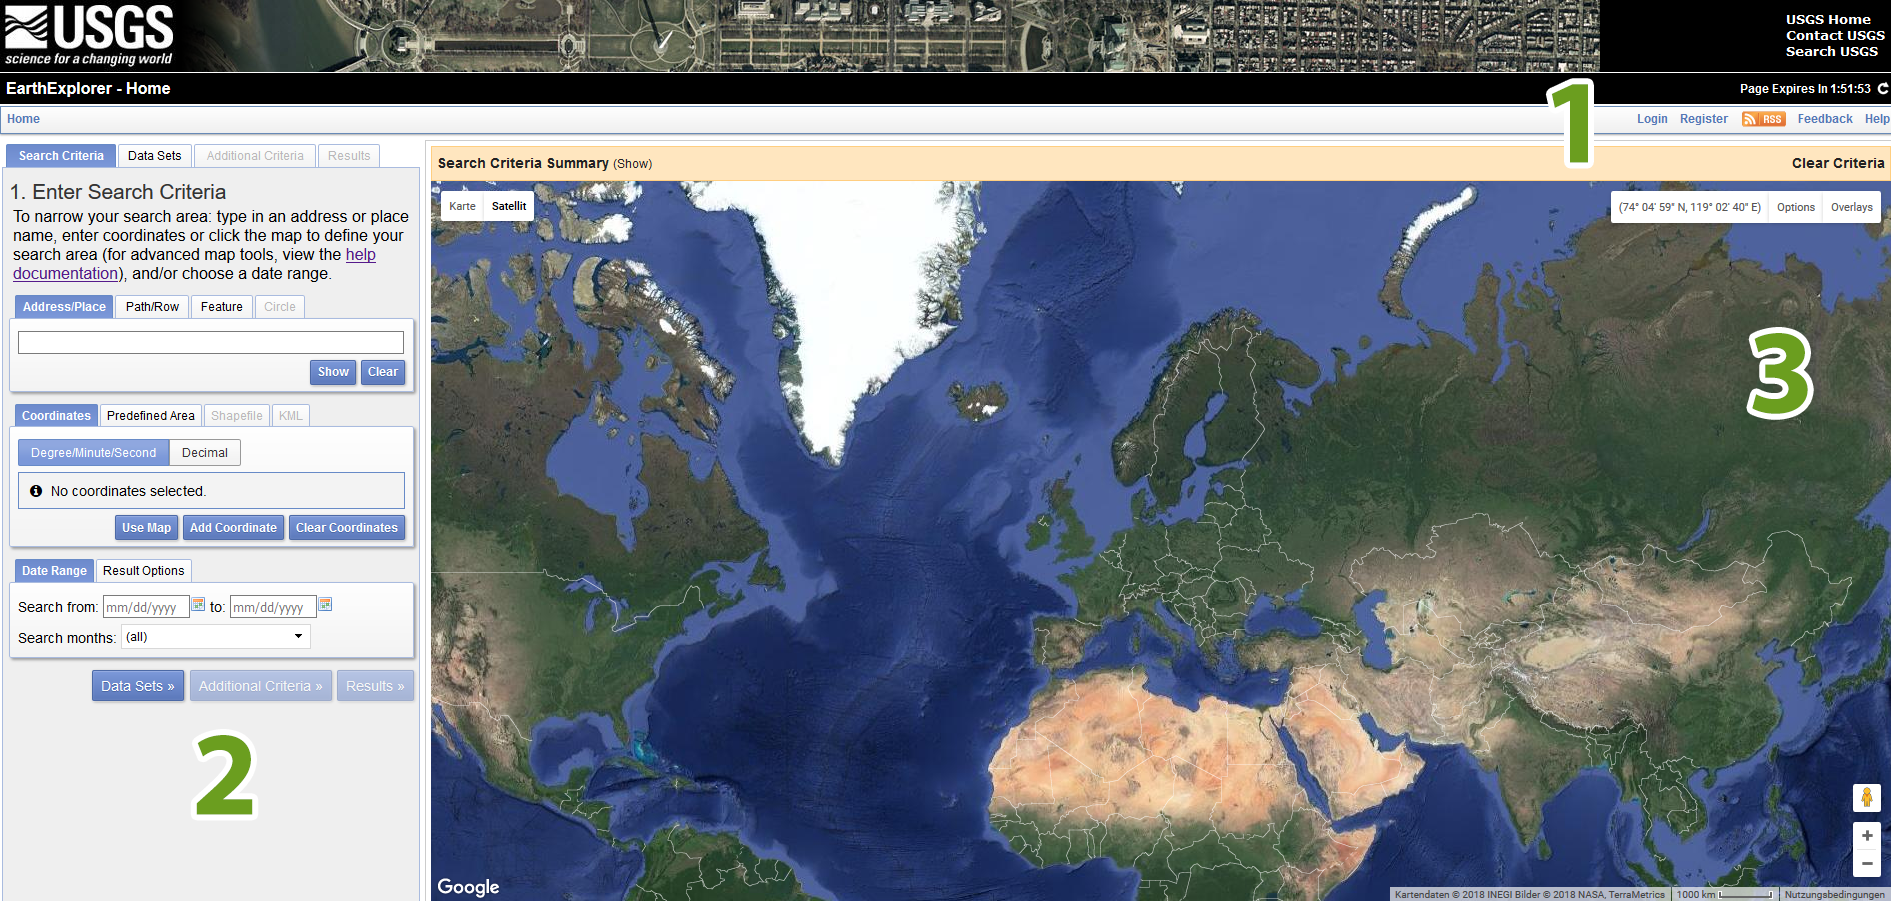Select the Street View pegman icon
The height and width of the screenshot is (901, 1891).
[1866, 797]
